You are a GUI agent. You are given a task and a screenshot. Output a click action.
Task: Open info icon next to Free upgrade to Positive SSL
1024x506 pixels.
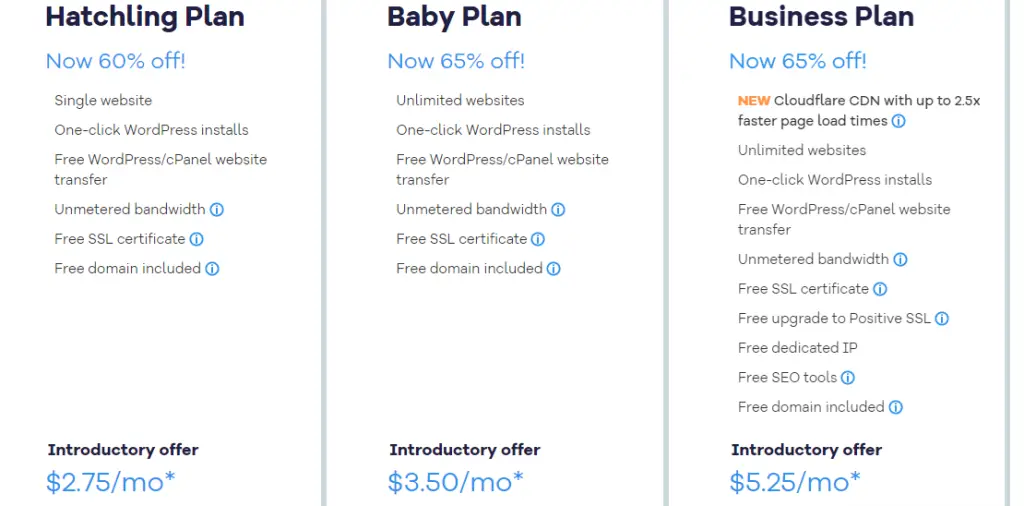(x=942, y=319)
